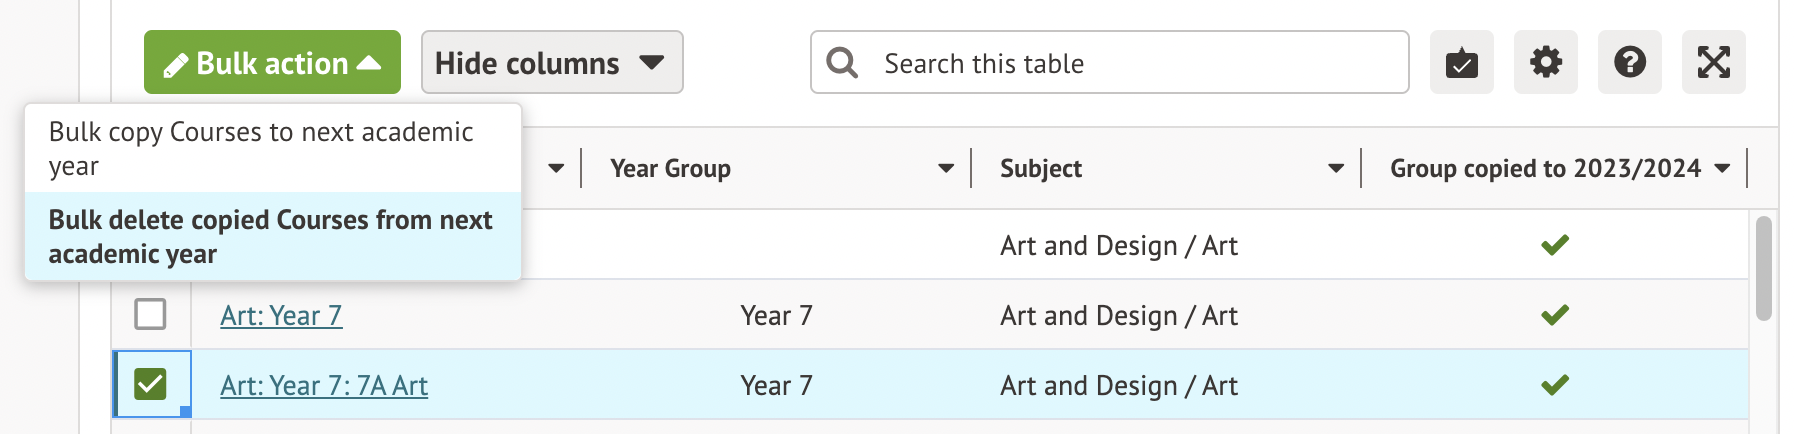
Task: Click green tick in the first row
Action: click(x=1554, y=245)
